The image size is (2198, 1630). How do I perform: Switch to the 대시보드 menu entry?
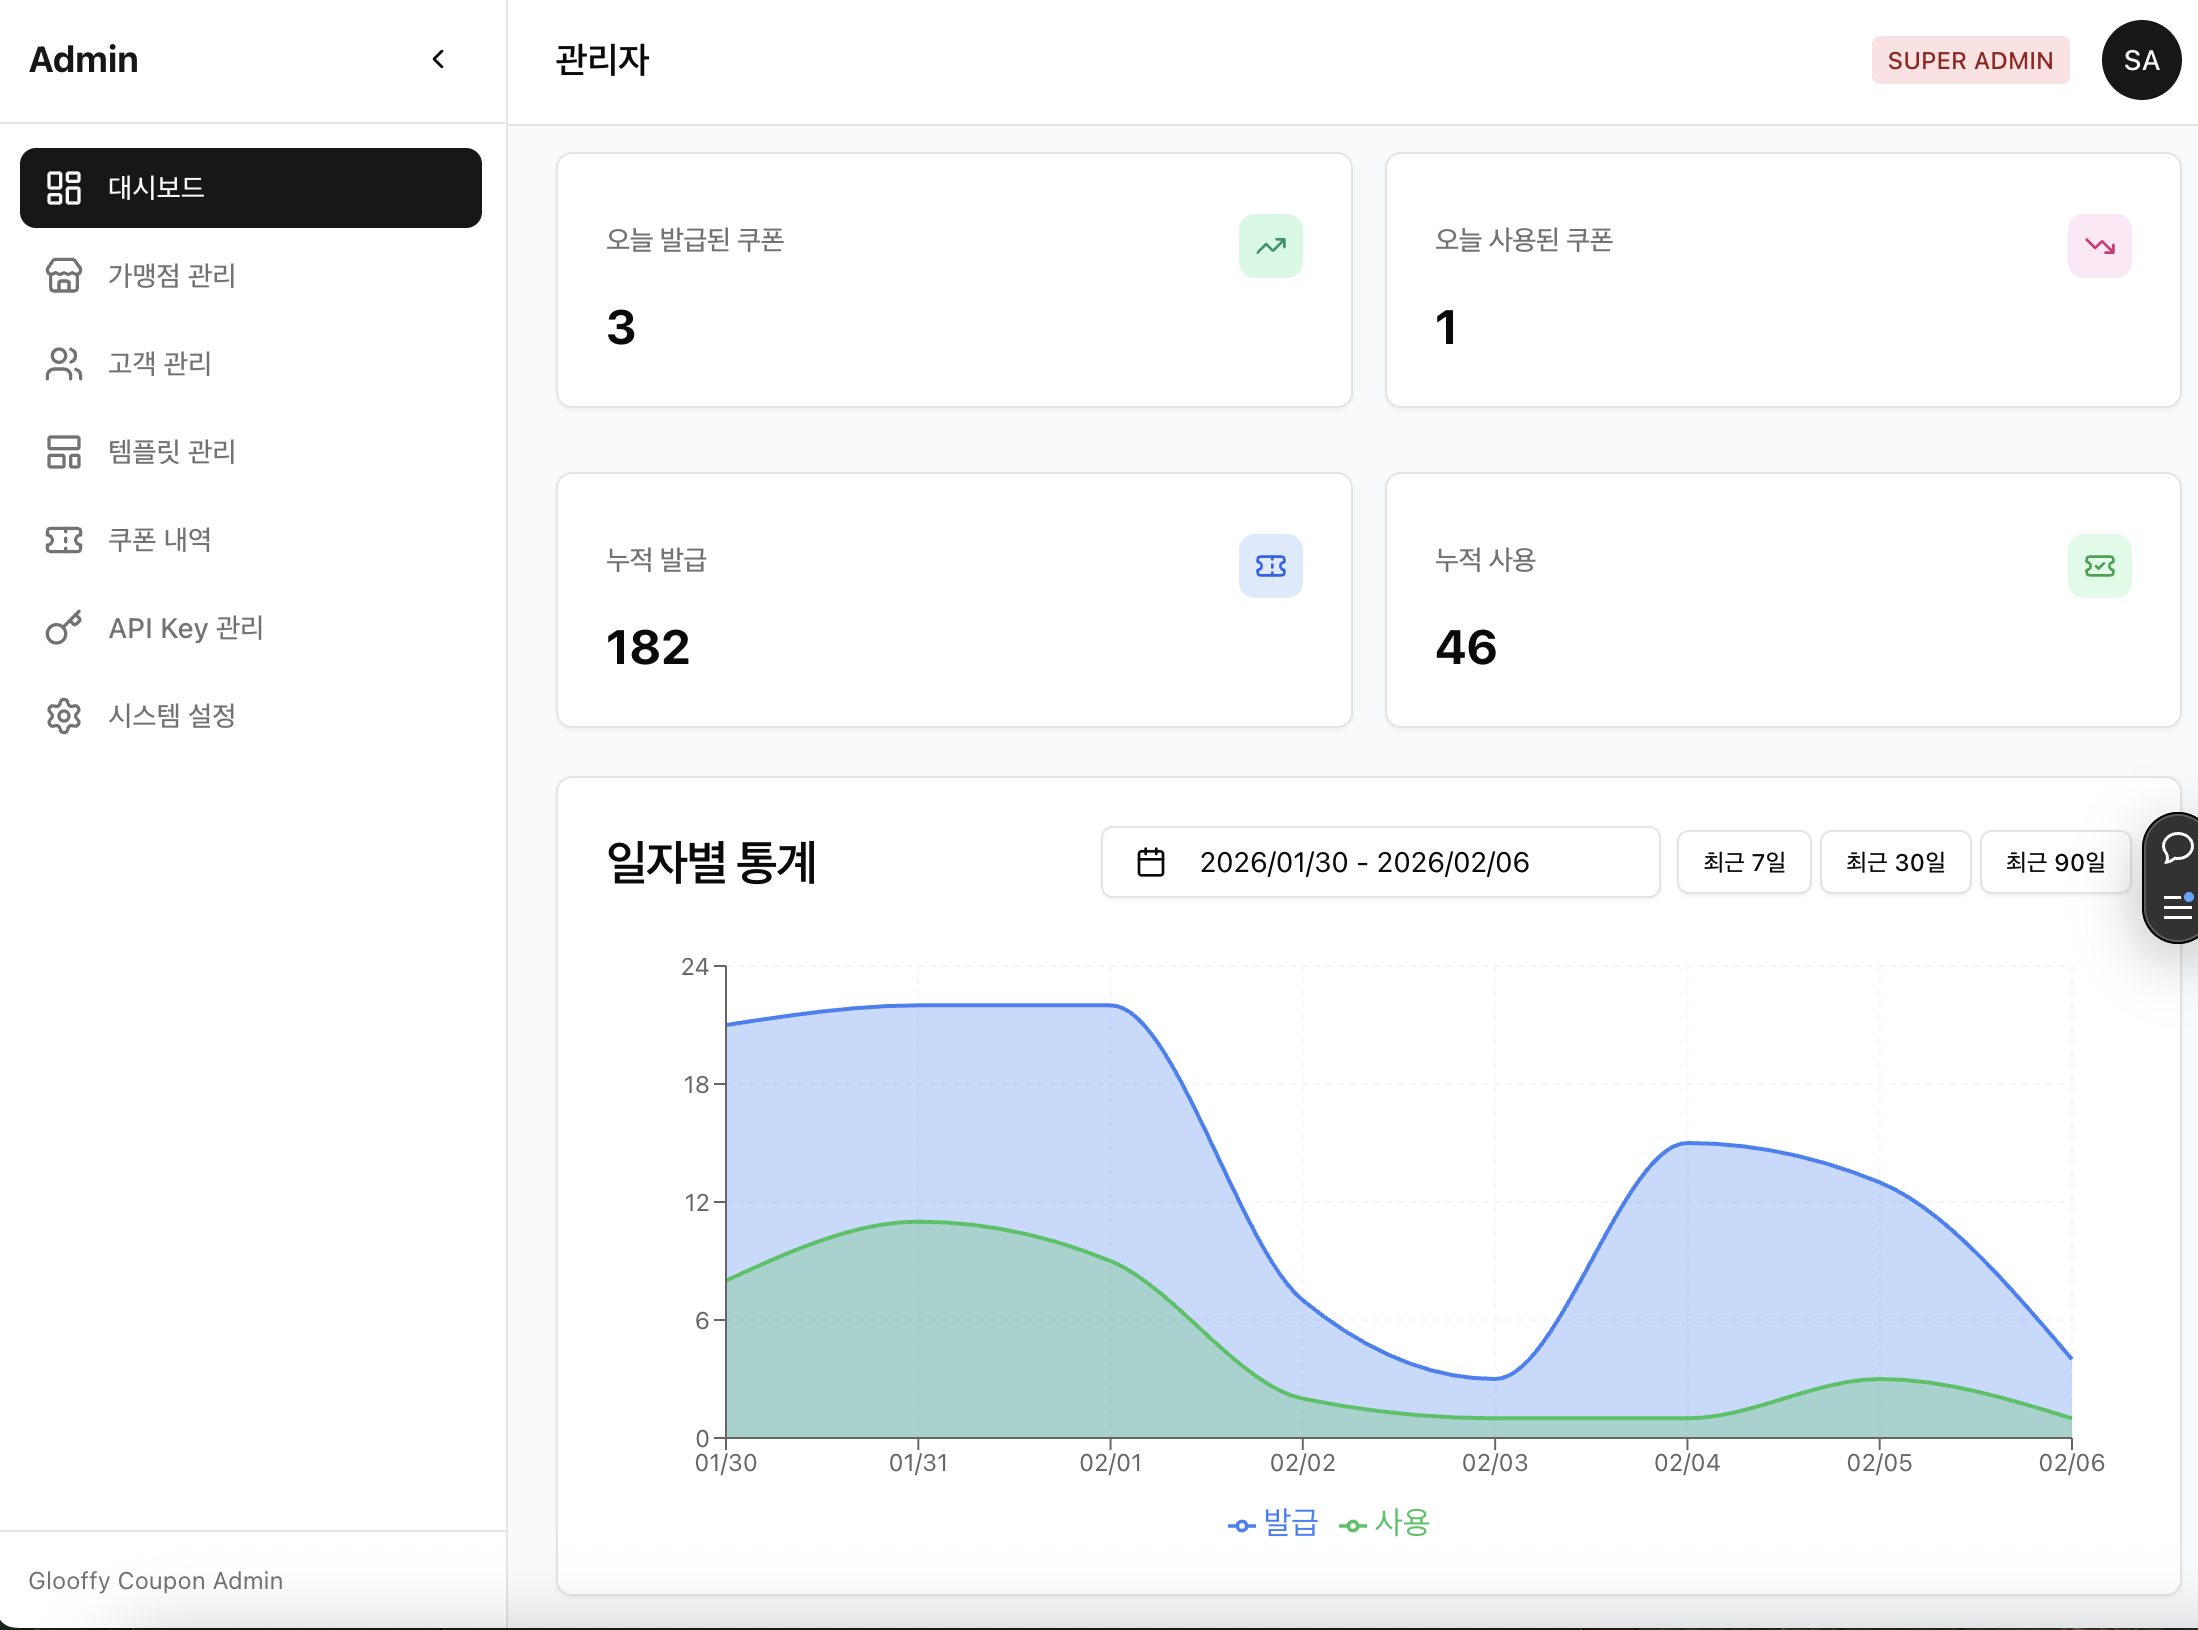click(x=155, y=187)
